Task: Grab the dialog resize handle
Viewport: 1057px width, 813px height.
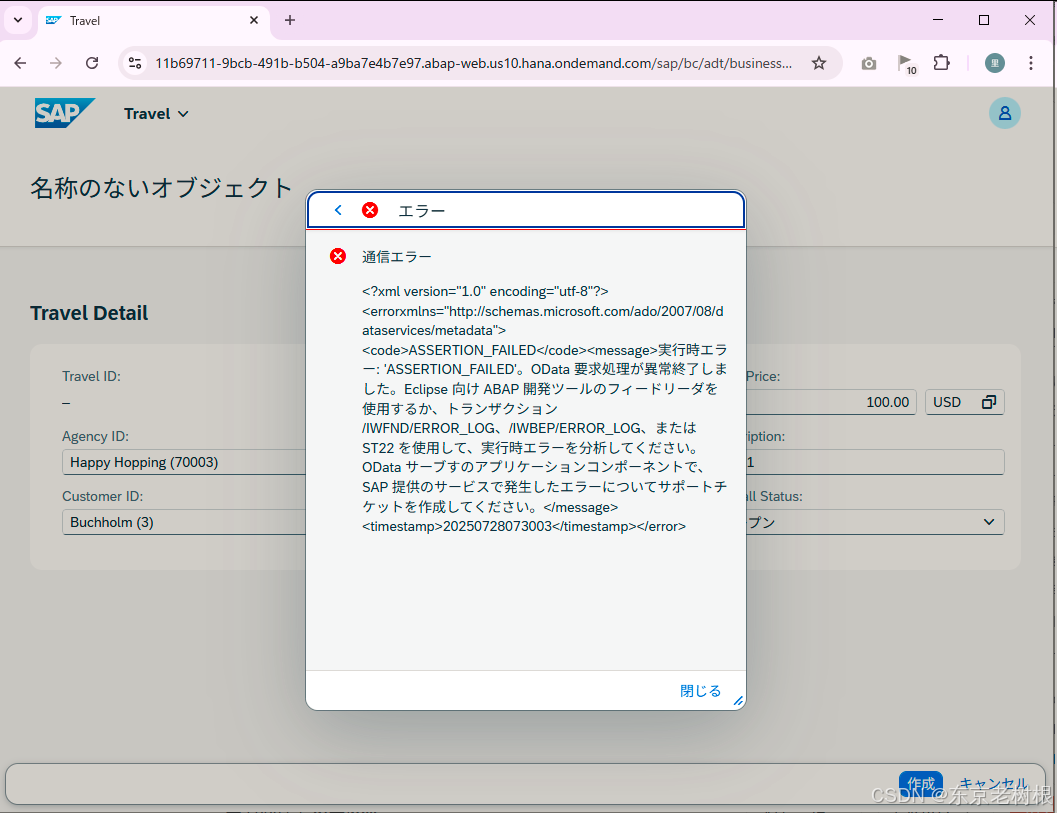Action: click(x=738, y=701)
